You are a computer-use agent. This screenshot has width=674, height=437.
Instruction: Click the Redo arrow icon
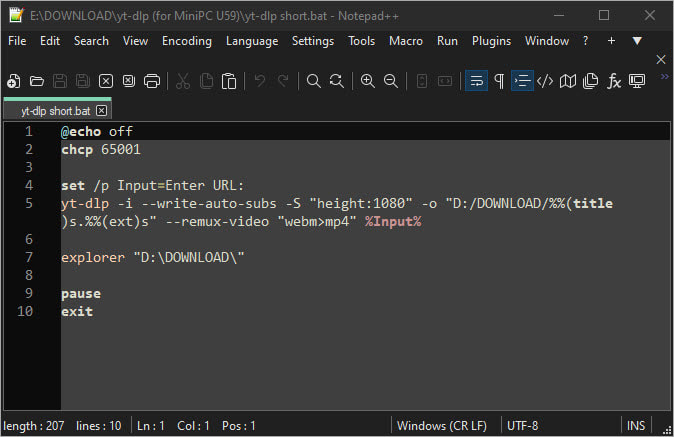coord(283,81)
